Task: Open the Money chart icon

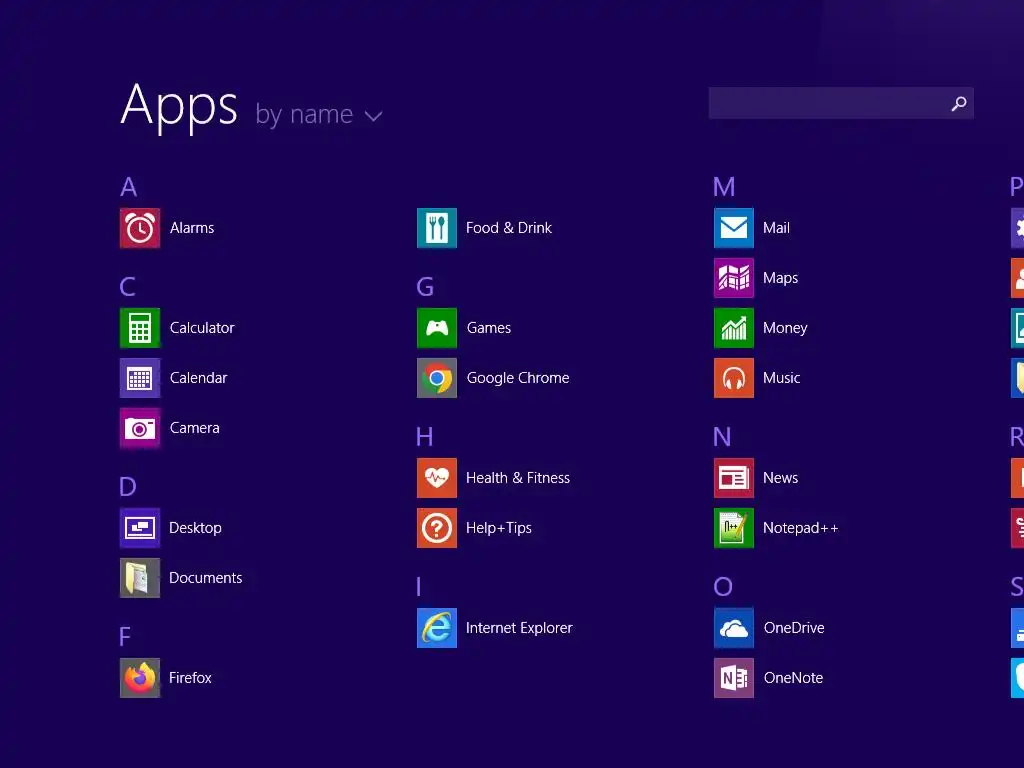Action: tap(733, 328)
